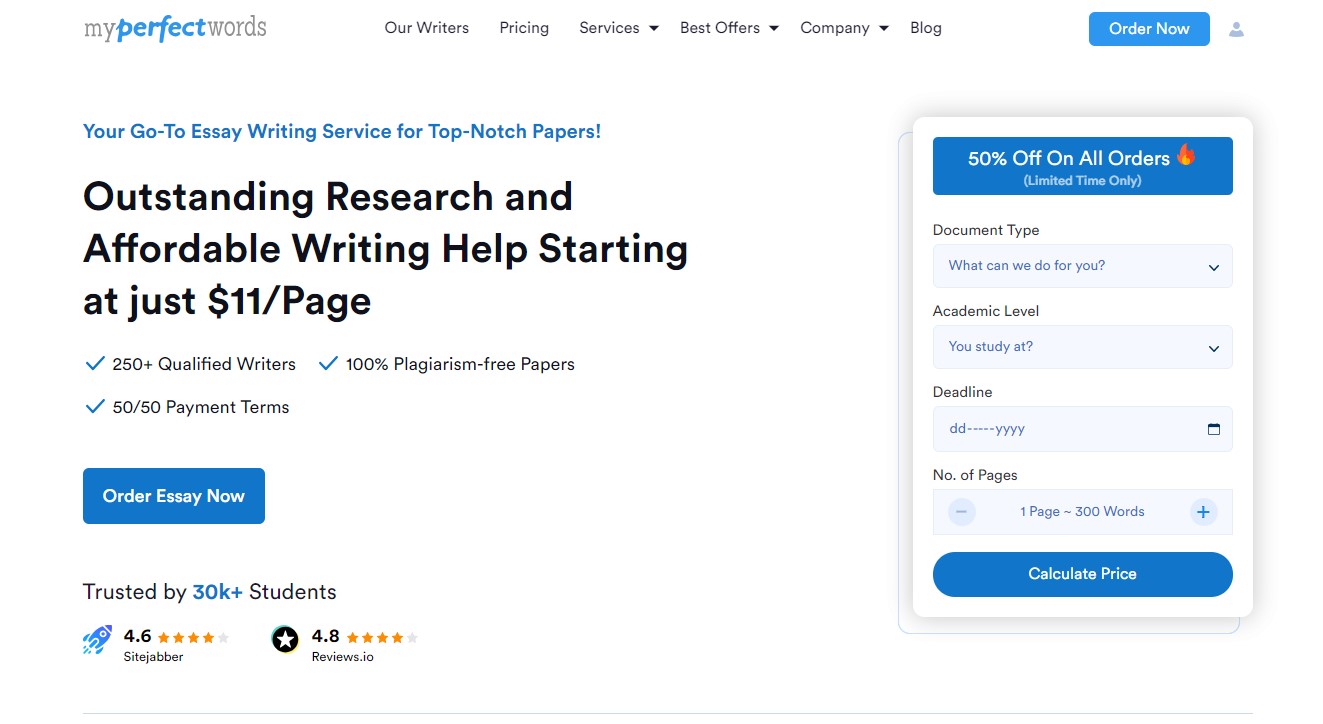Open the Document Type selector

click(x=1082, y=266)
